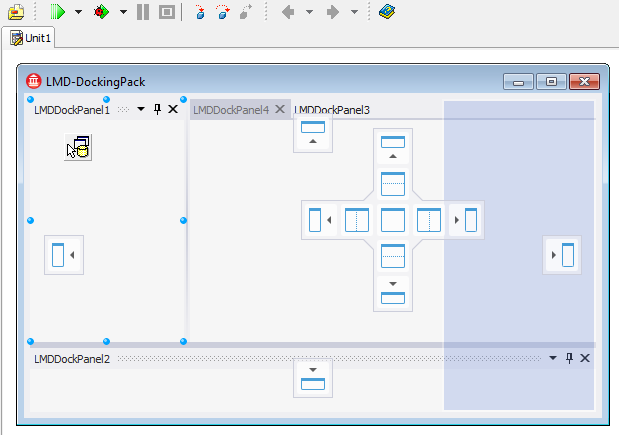Click the cross's center tabbed-dock indicator
619x435 pixels.
[393, 220]
